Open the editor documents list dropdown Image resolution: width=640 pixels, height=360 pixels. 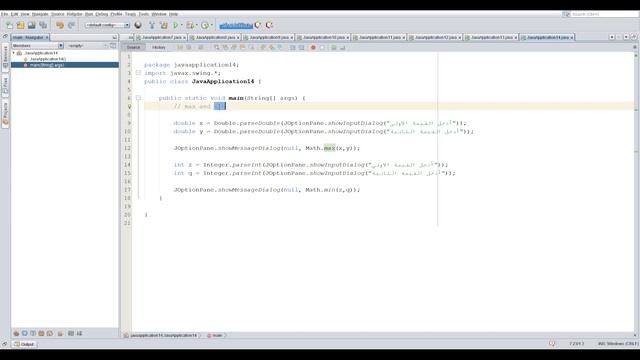(626, 37)
